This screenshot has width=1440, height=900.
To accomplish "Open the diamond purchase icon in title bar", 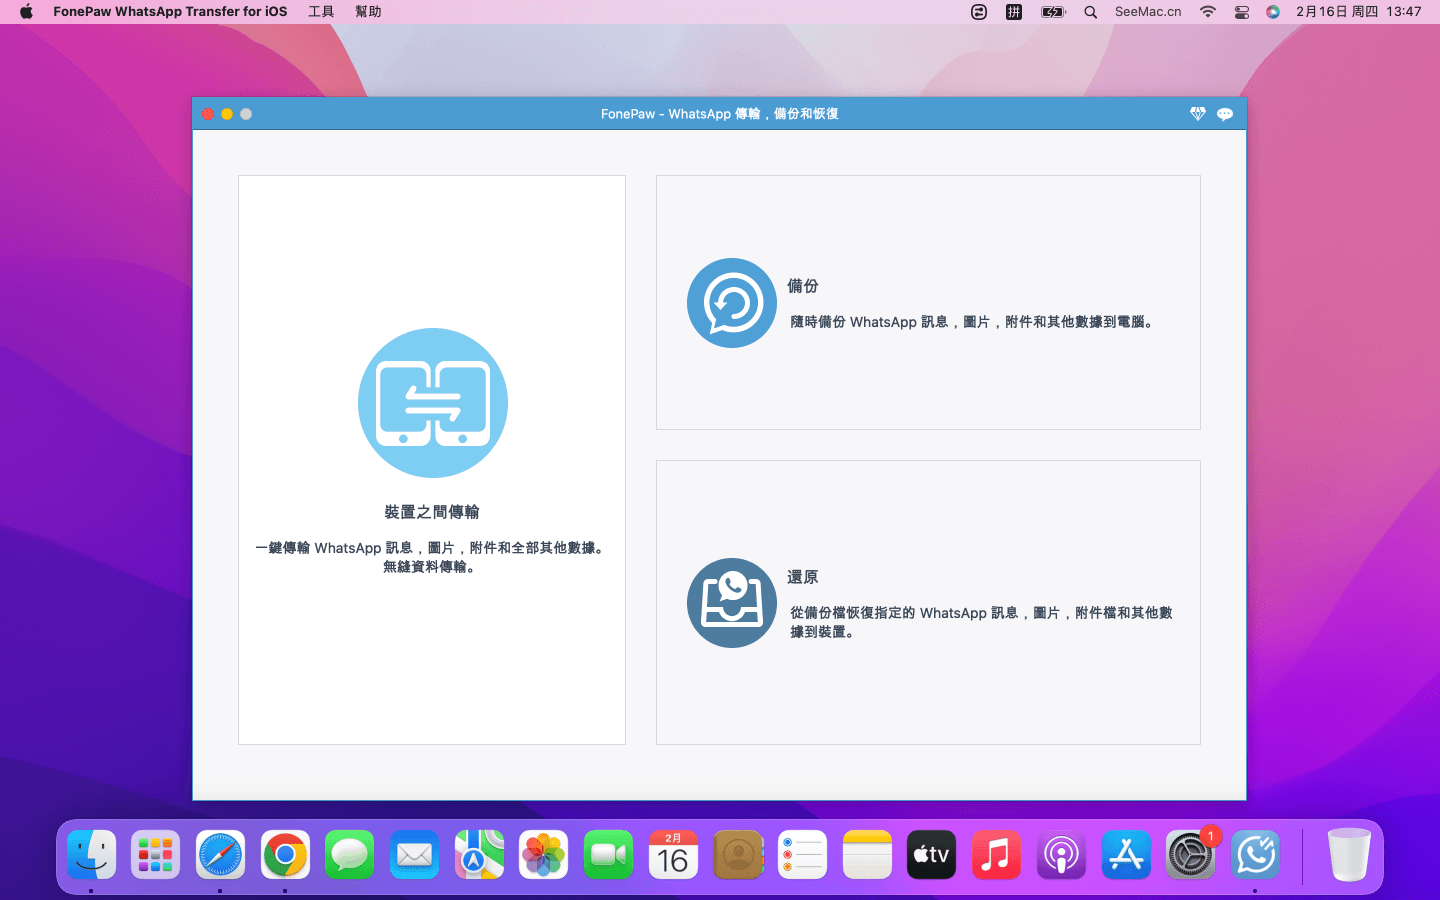I will [x=1198, y=114].
